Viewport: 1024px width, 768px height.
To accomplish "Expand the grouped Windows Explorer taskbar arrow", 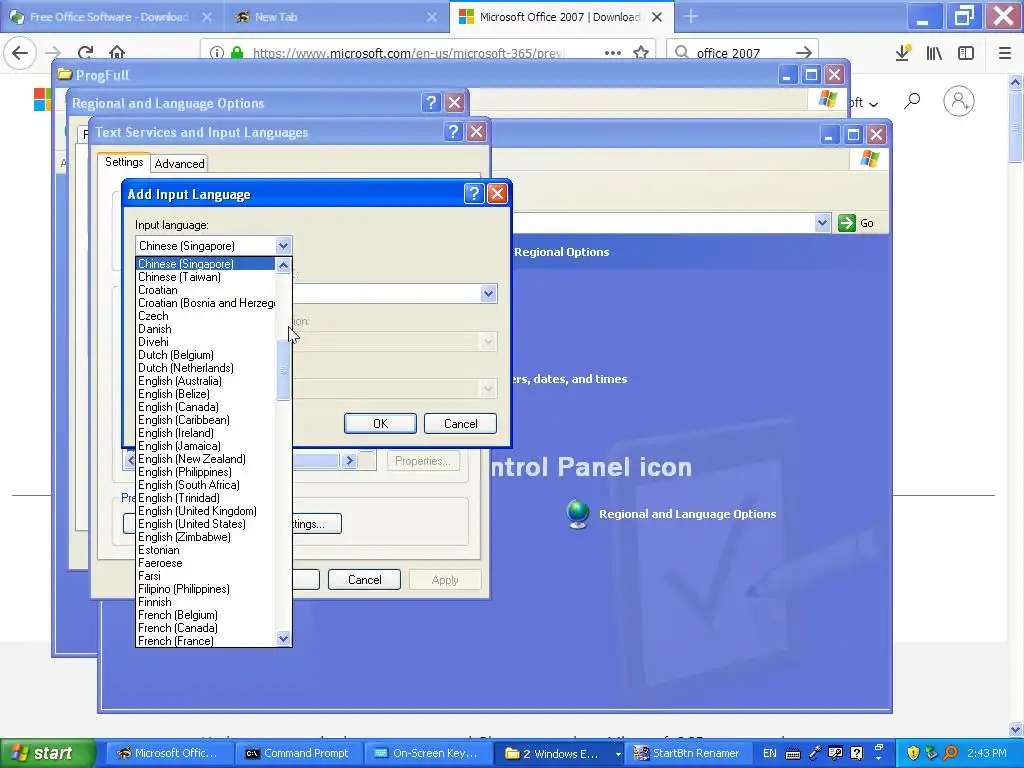I will 618,754.
